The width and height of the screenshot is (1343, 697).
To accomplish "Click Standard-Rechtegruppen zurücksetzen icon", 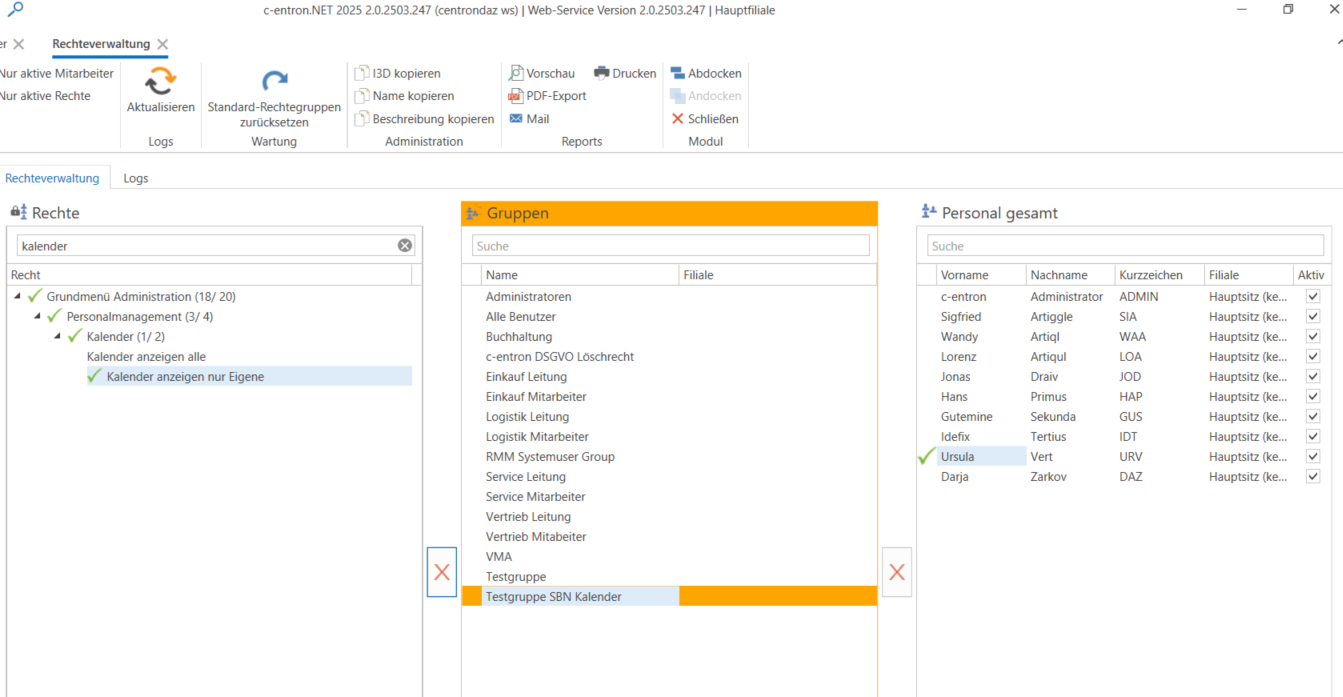I will pos(274,82).
